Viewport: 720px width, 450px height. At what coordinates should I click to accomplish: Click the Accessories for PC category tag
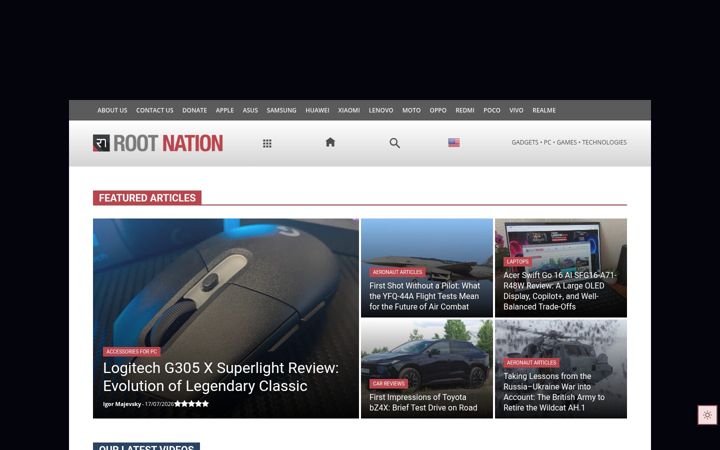coord(131,352)
